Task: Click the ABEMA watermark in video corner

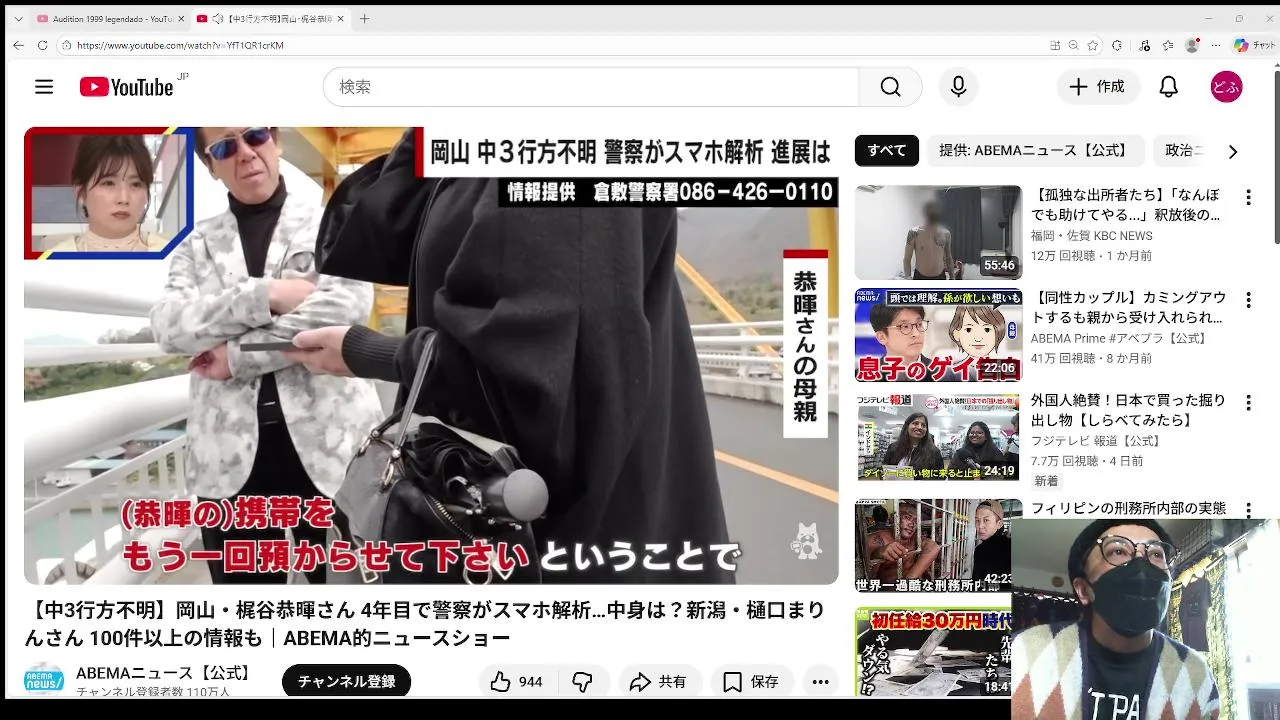Action: pos(806,541)
